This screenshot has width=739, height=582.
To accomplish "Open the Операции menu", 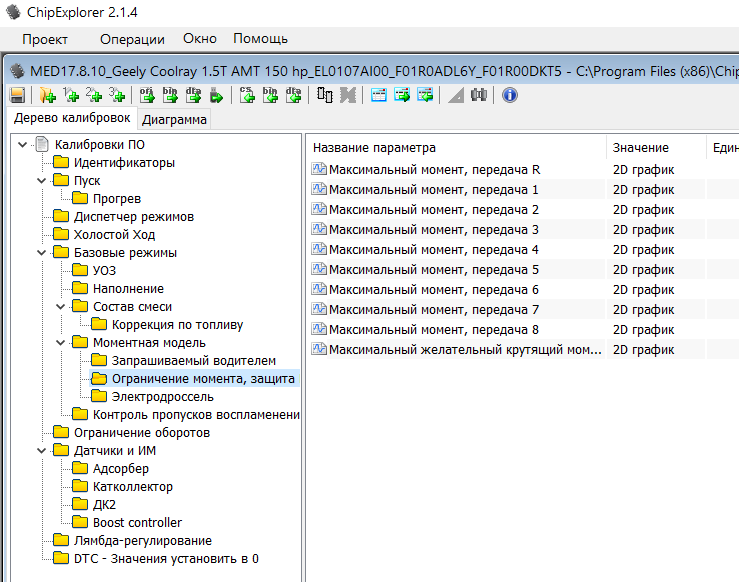I will click(132, 39).
